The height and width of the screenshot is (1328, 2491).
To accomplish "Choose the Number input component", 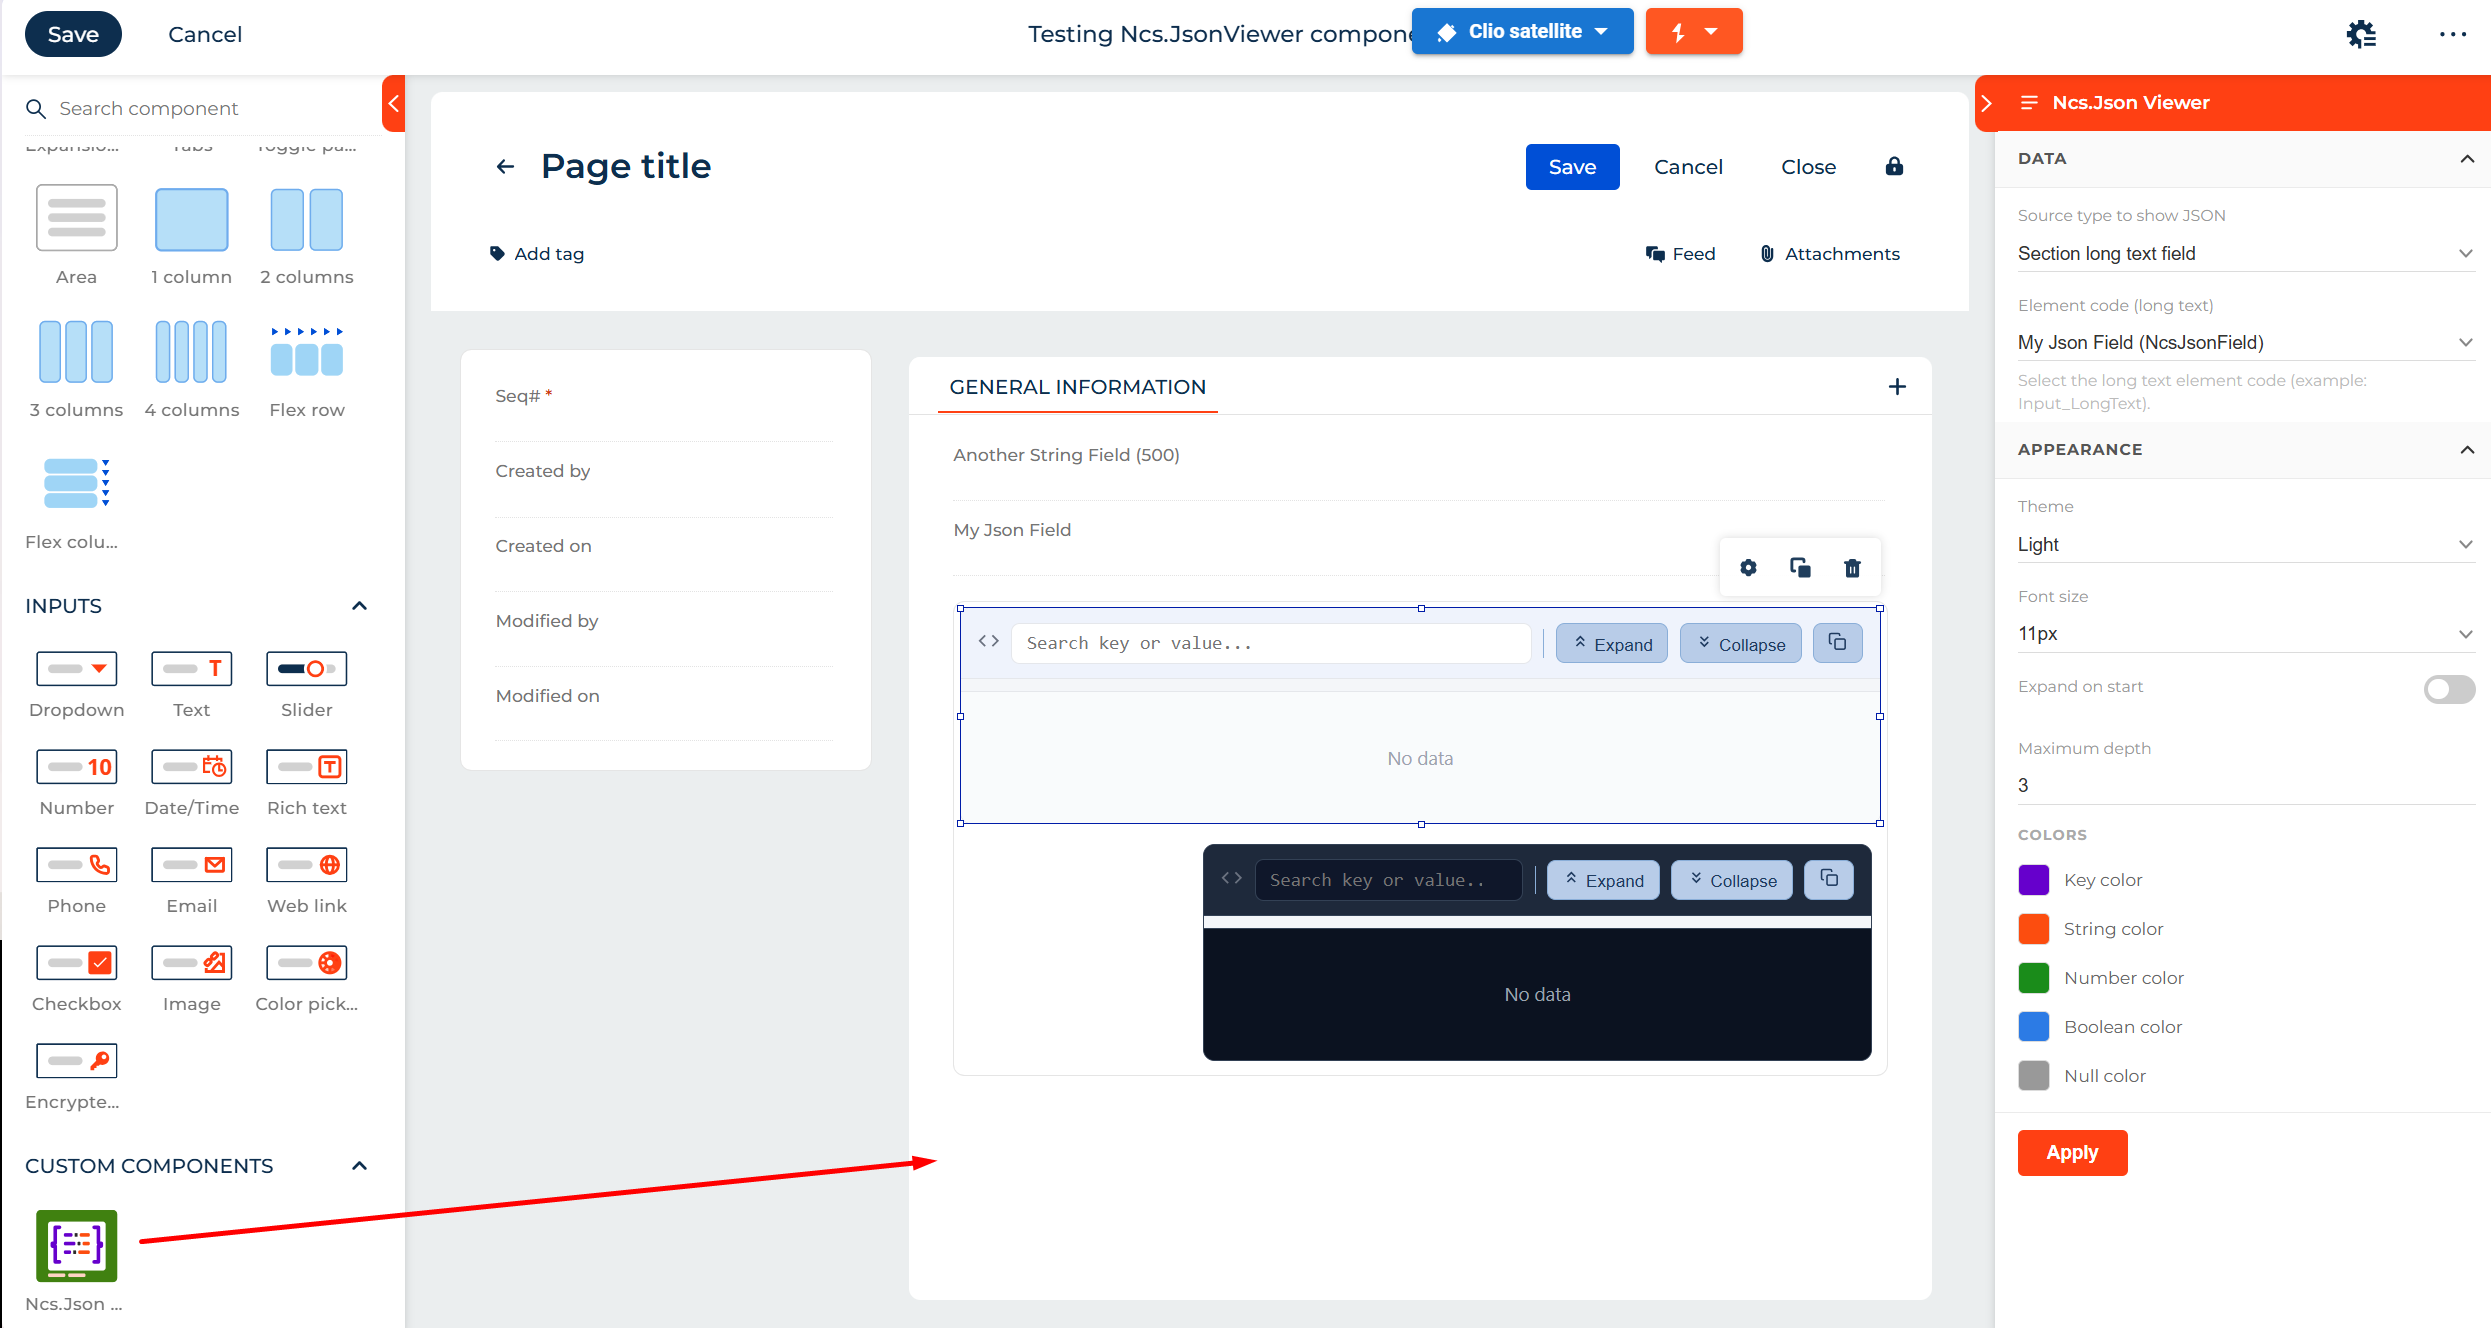I will (76, 767).
